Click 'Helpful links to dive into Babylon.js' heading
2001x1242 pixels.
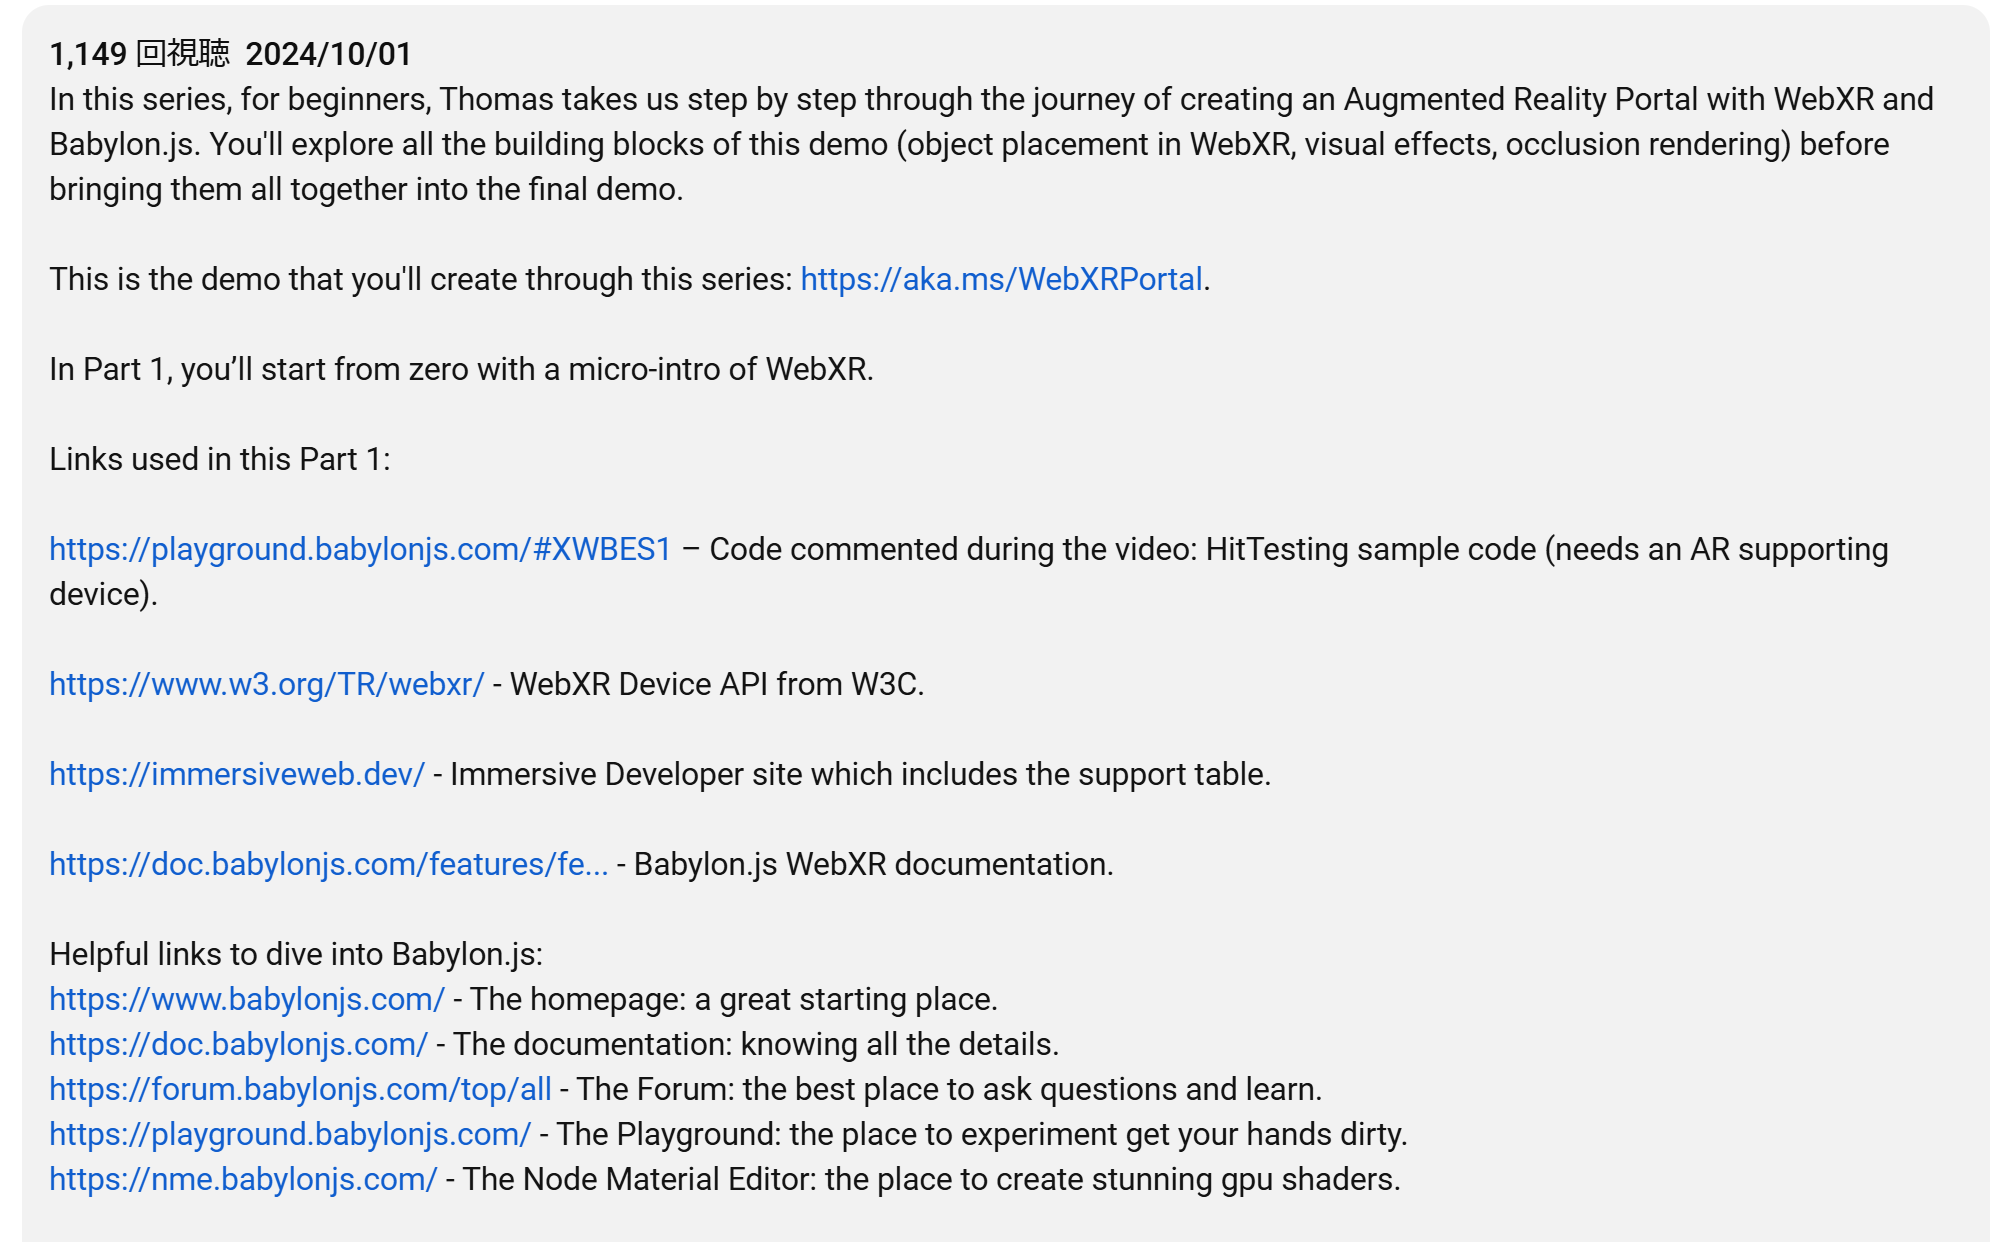pyautogui.click(x=296, y=954)
